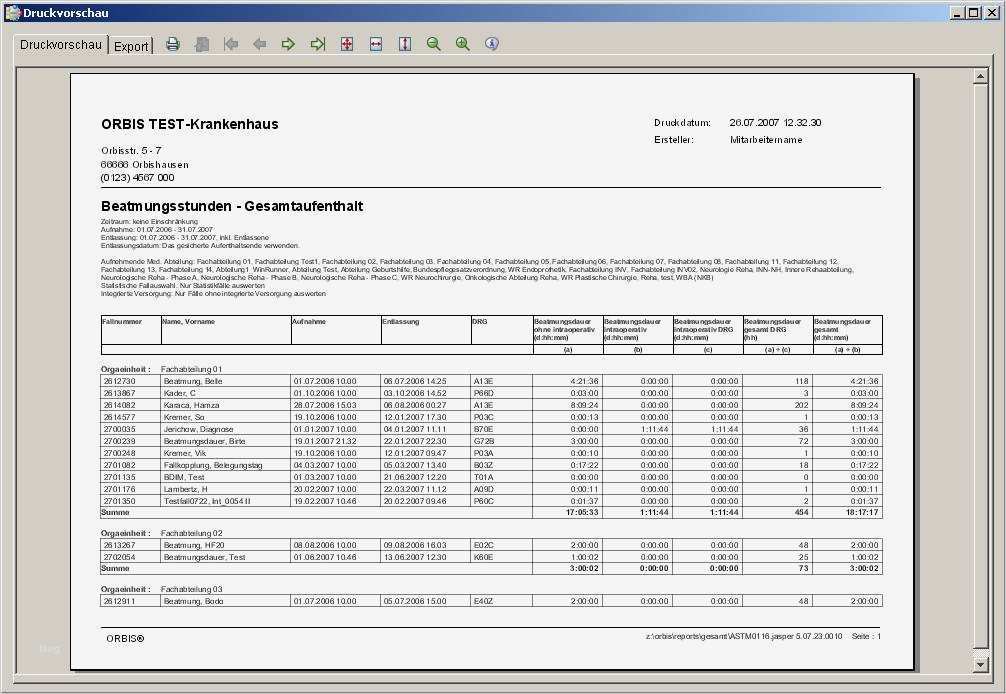Click the name 'BDIM, Test'
1006x694 pixels.
tap(184, 477)
